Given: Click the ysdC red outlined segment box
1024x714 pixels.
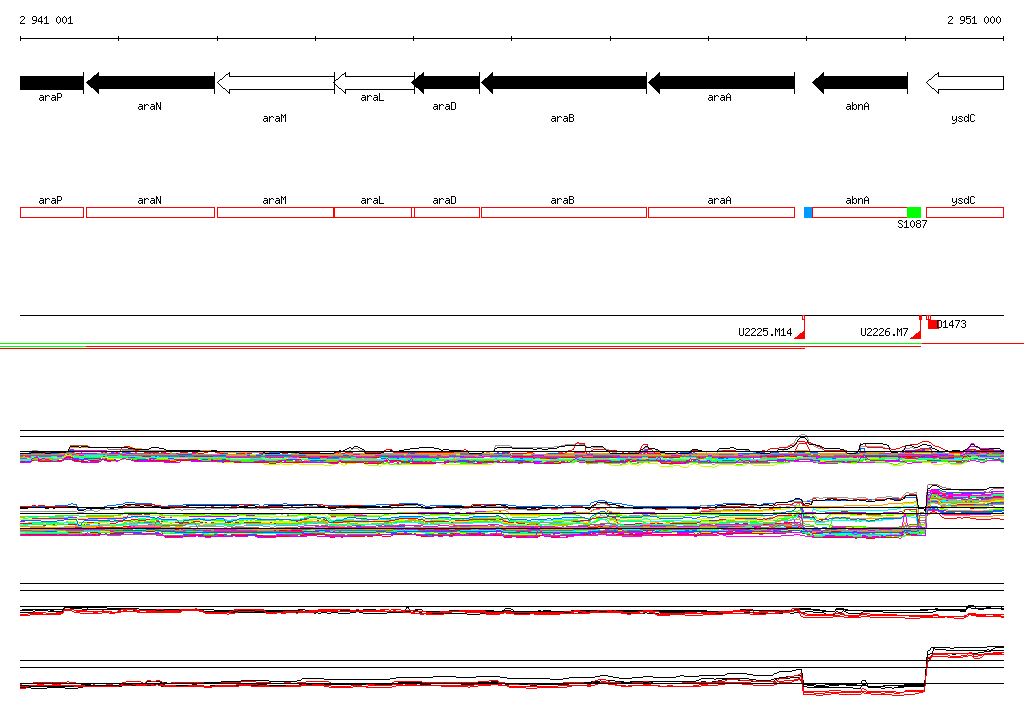Looking at the screenshot, I should click(965, 212).
